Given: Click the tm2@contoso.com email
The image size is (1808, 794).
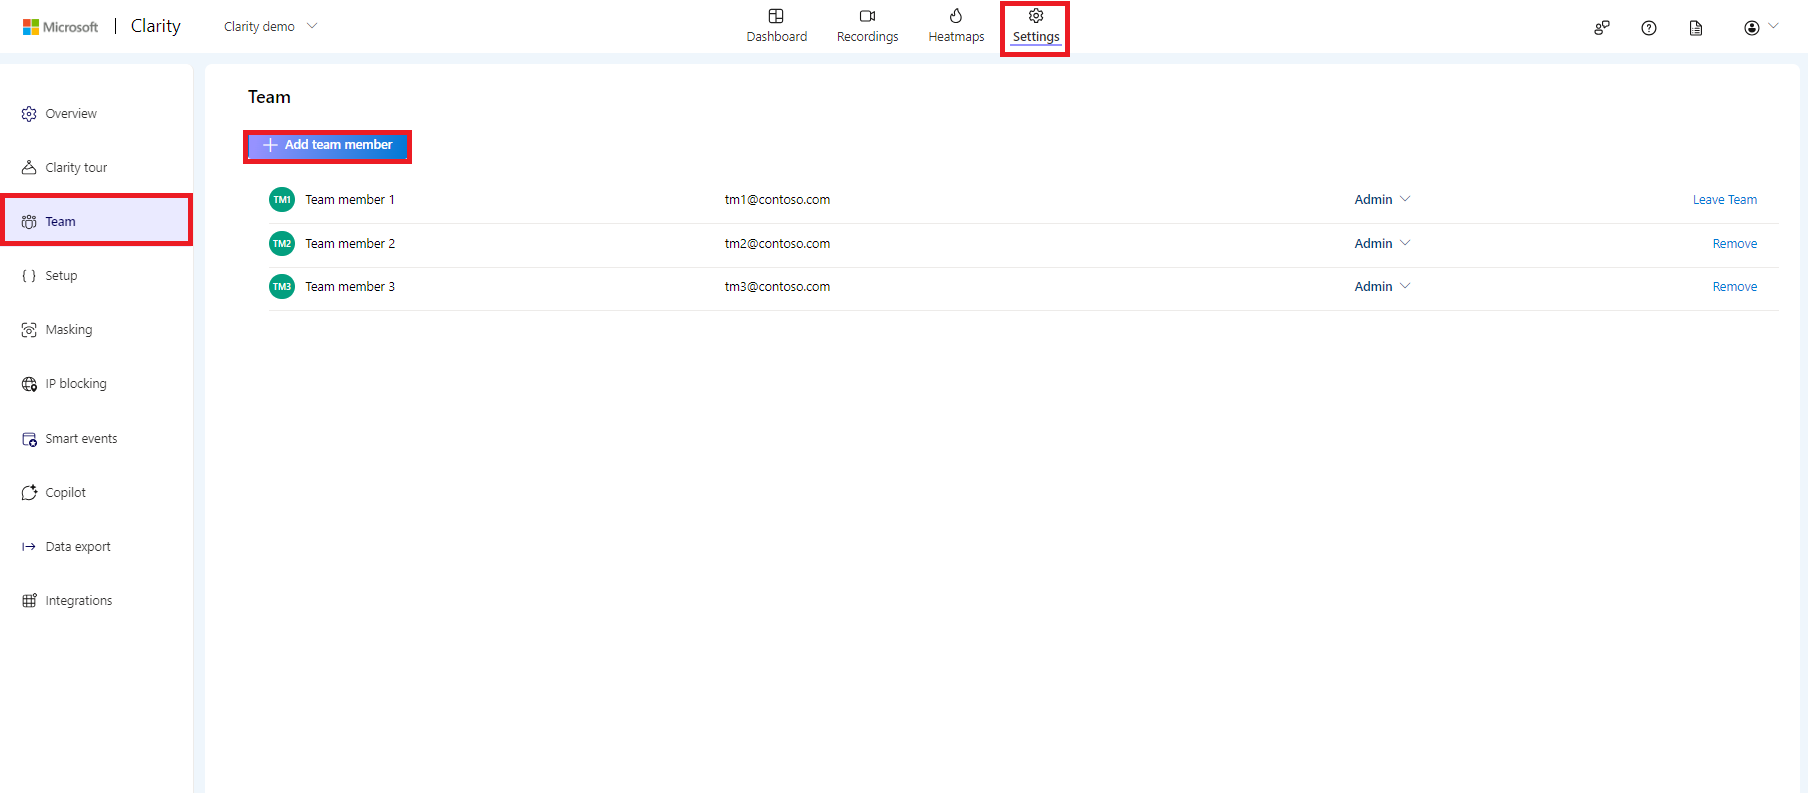Looking at the screenshot, I should coord(777,244).
